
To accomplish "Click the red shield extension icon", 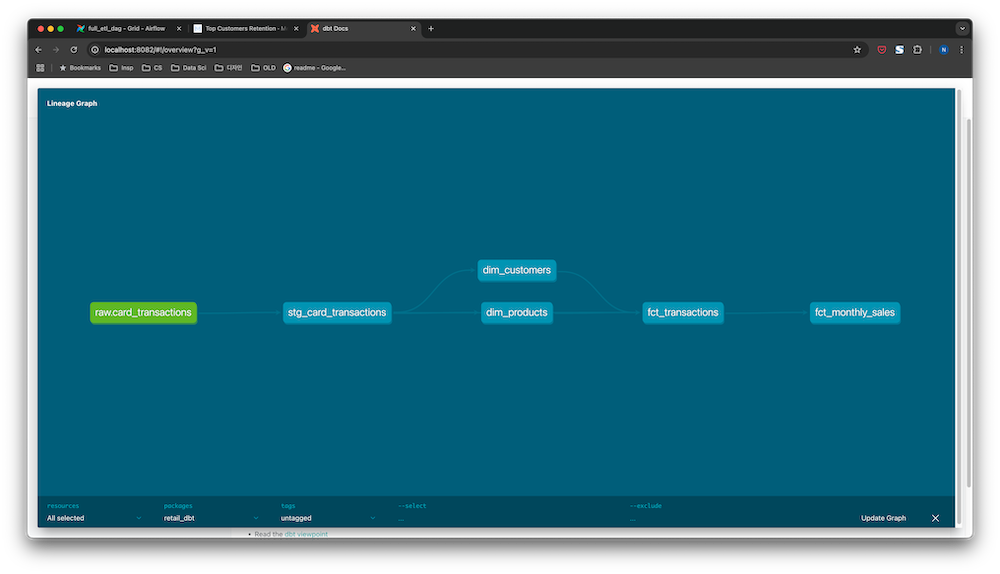I will pyautogui.click(x=881, y=50).
